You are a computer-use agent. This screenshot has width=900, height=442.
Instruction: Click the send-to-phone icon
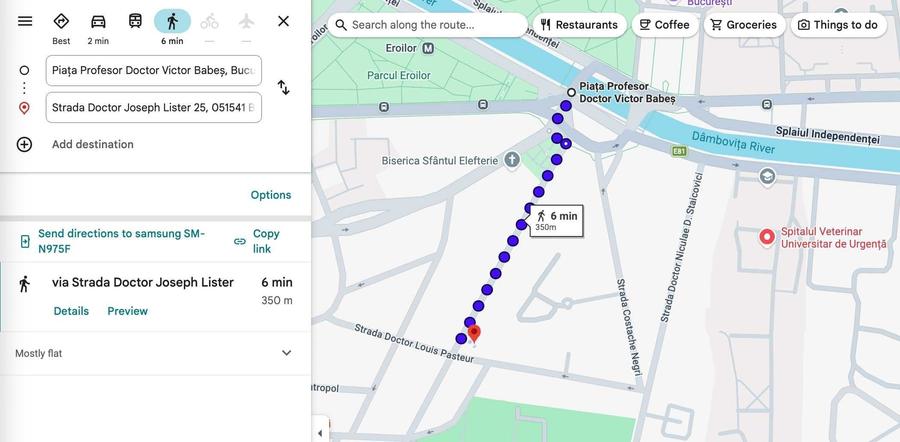coord(25,241)
